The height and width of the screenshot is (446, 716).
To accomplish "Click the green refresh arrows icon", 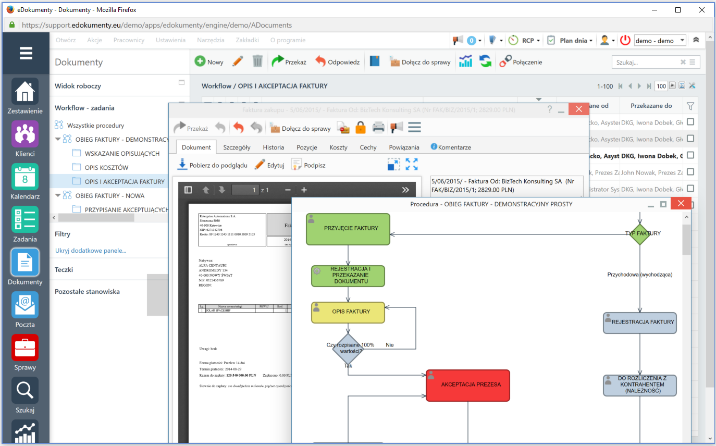I will click(485, 62).
